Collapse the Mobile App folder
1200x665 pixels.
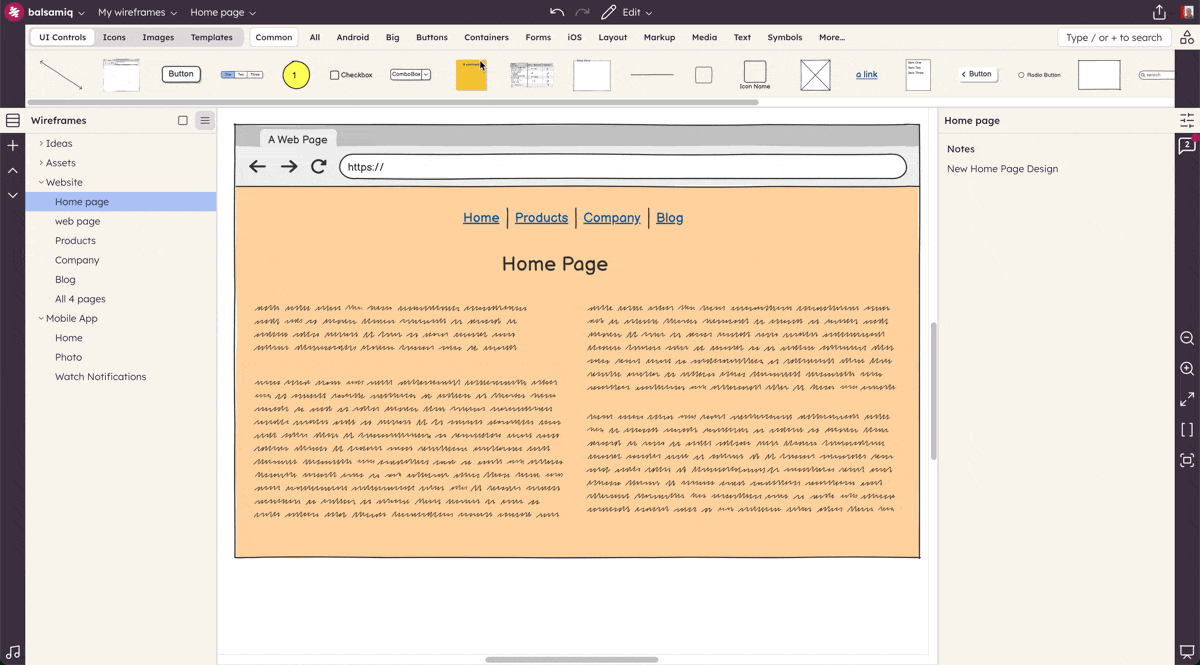[x=41, y=318]
